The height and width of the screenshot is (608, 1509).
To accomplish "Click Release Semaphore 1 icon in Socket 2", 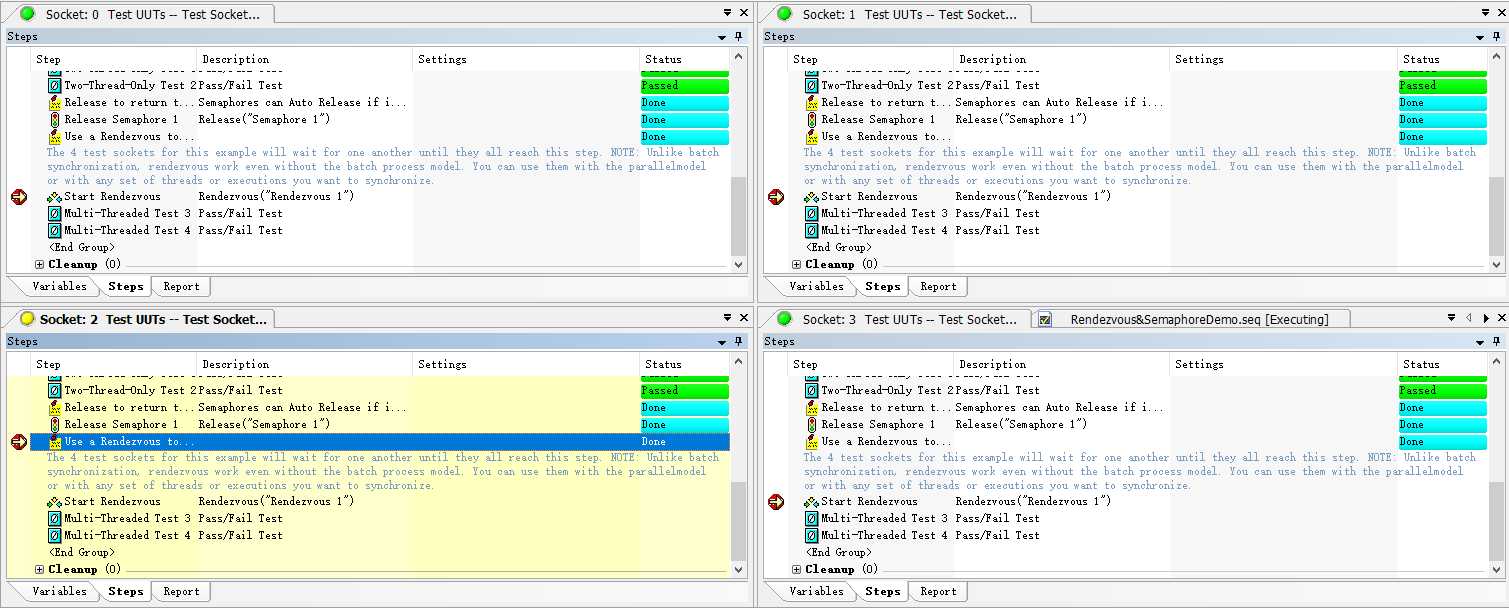I will click(55, 425).
